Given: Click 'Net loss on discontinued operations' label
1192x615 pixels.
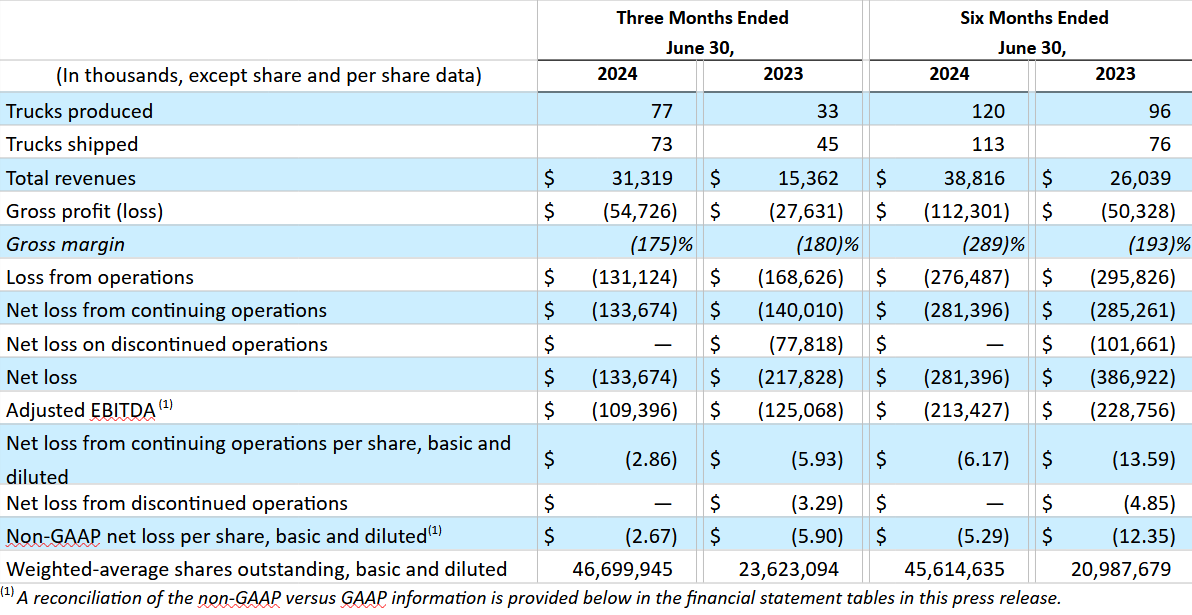Looking at the screenshot, I should coord(166,344).
